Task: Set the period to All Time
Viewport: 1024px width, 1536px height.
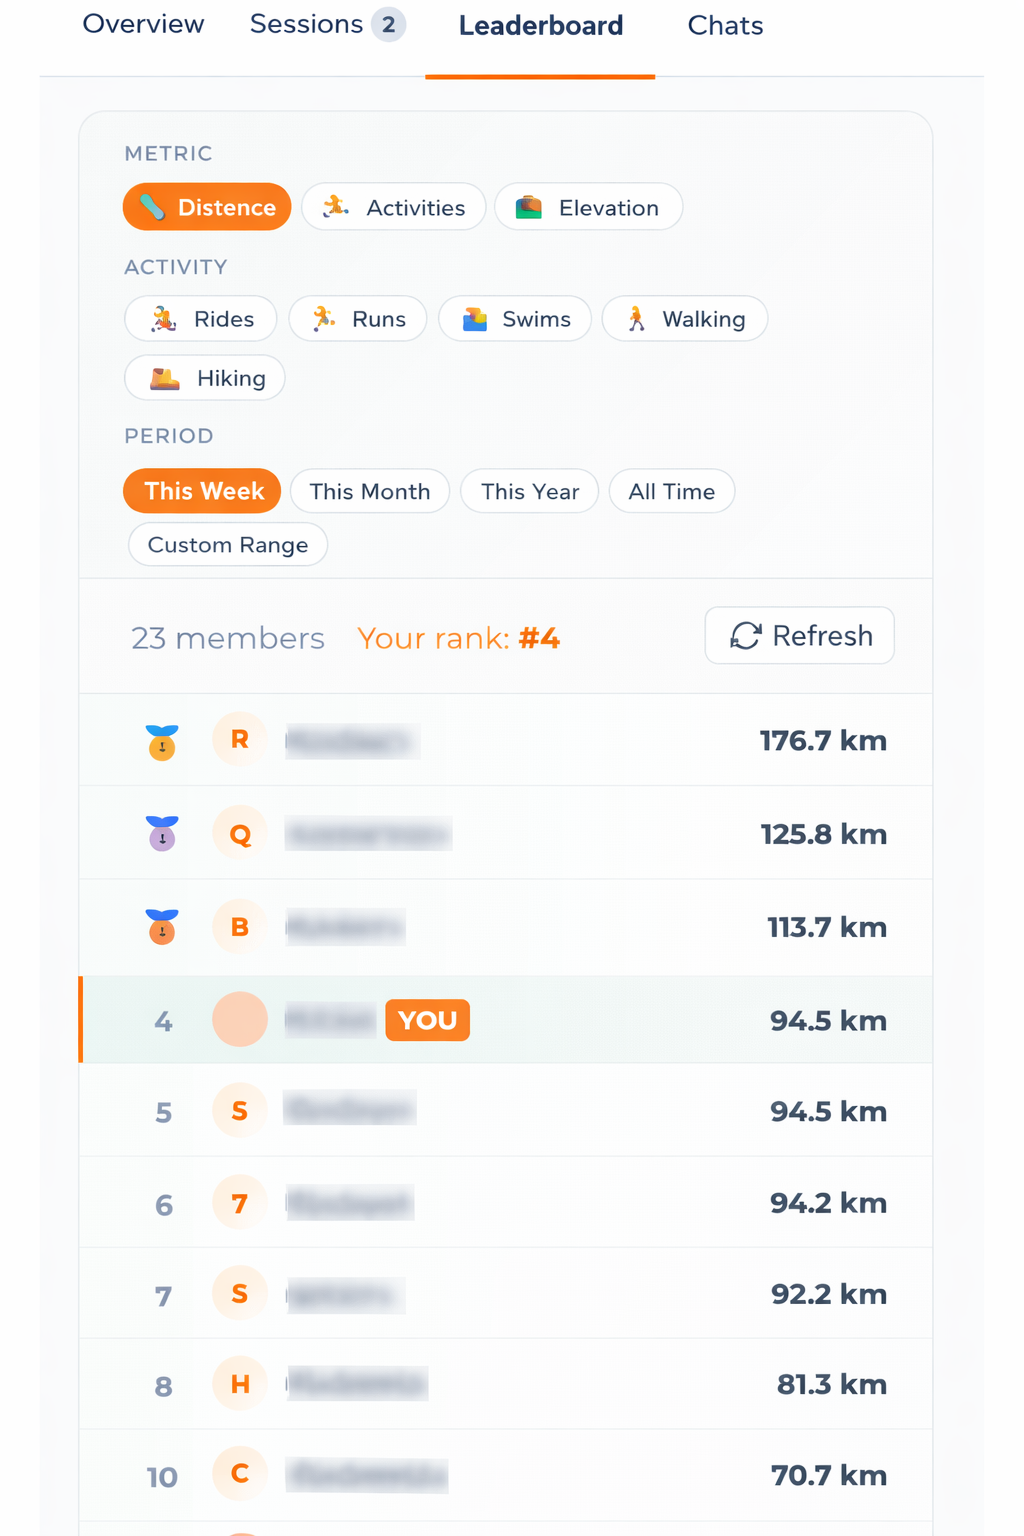Action: 672,491
